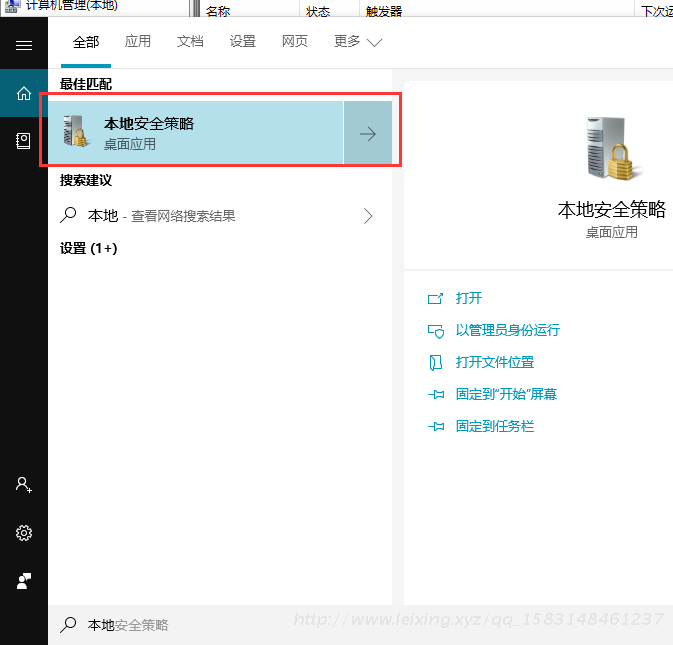Expand the 本地 web search suggestion chevron
Image resolution: width=673 pixels, height=645 pixels.
(368, 216)
